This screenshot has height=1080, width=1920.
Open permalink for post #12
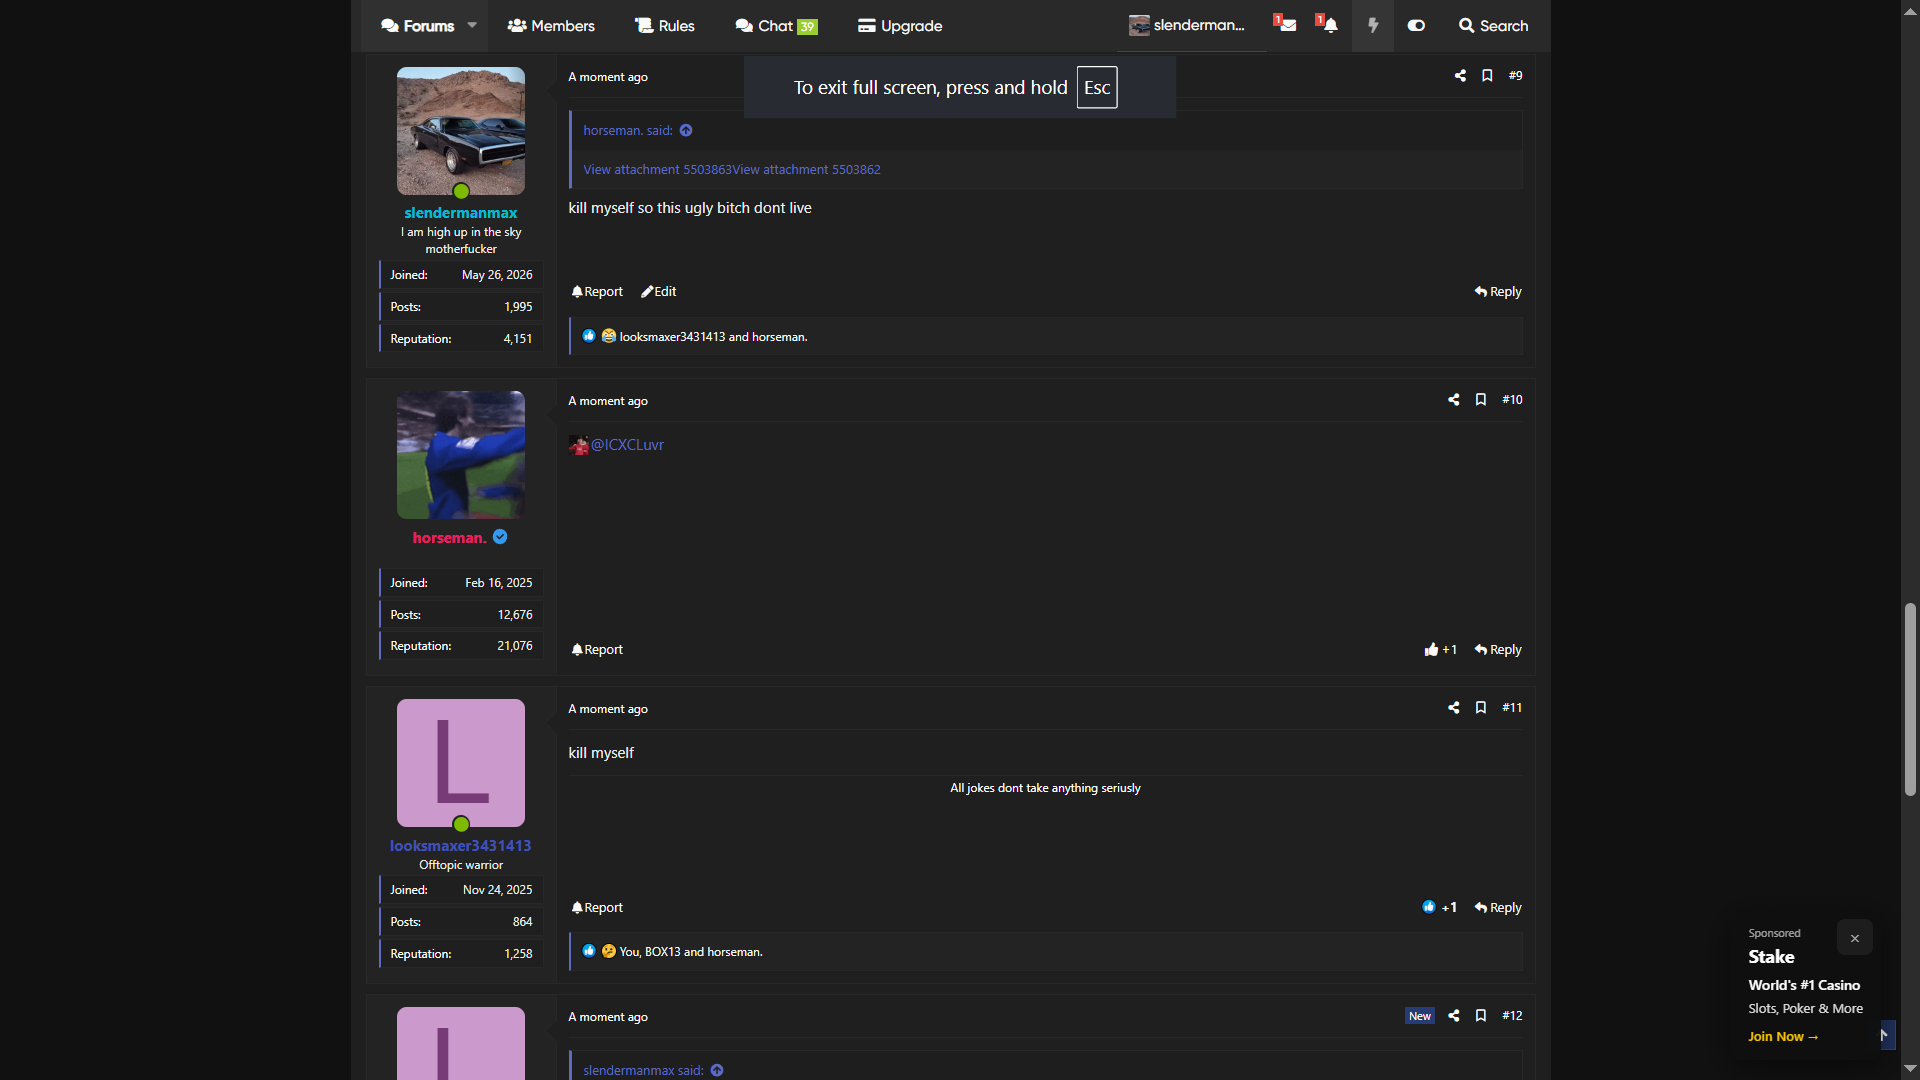pos(1512,1016)
